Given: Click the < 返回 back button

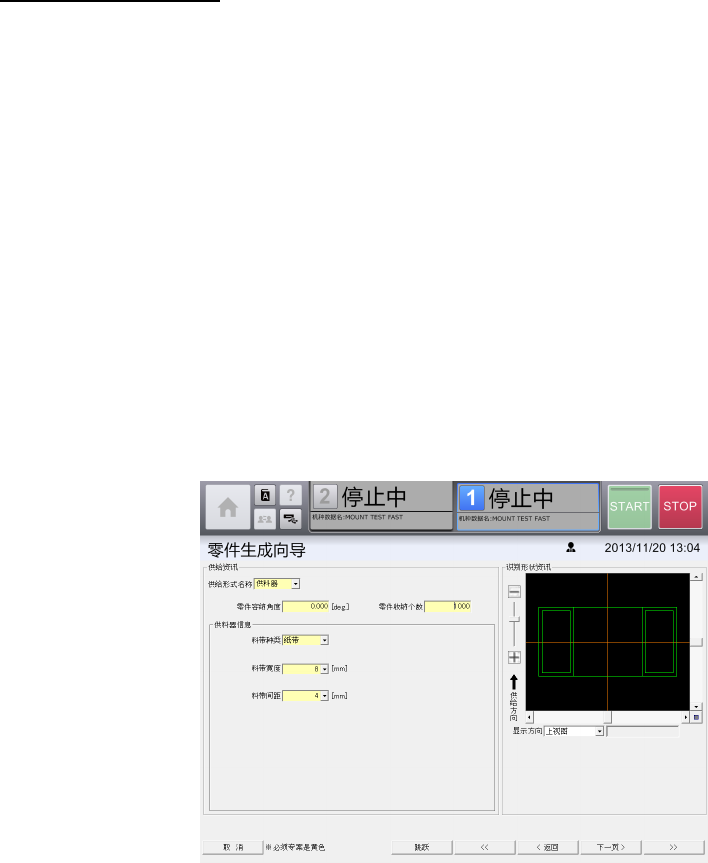Looking at the screenshot, I should [548, 847].
